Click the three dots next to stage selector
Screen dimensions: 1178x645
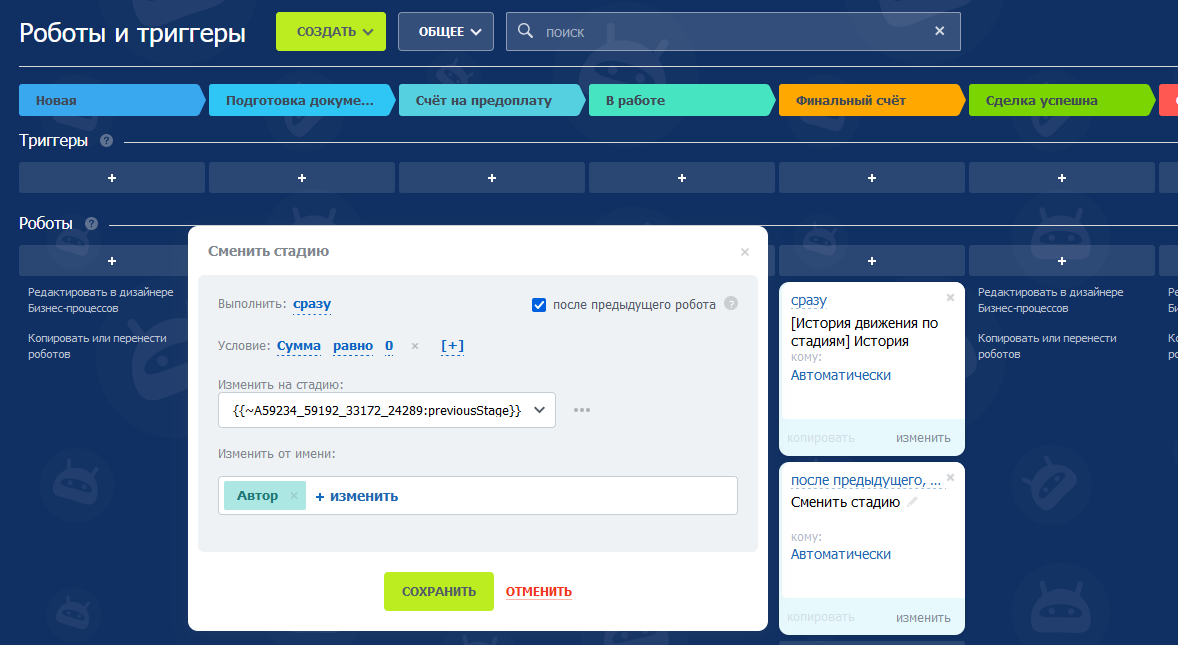click(x=582, y=410)
